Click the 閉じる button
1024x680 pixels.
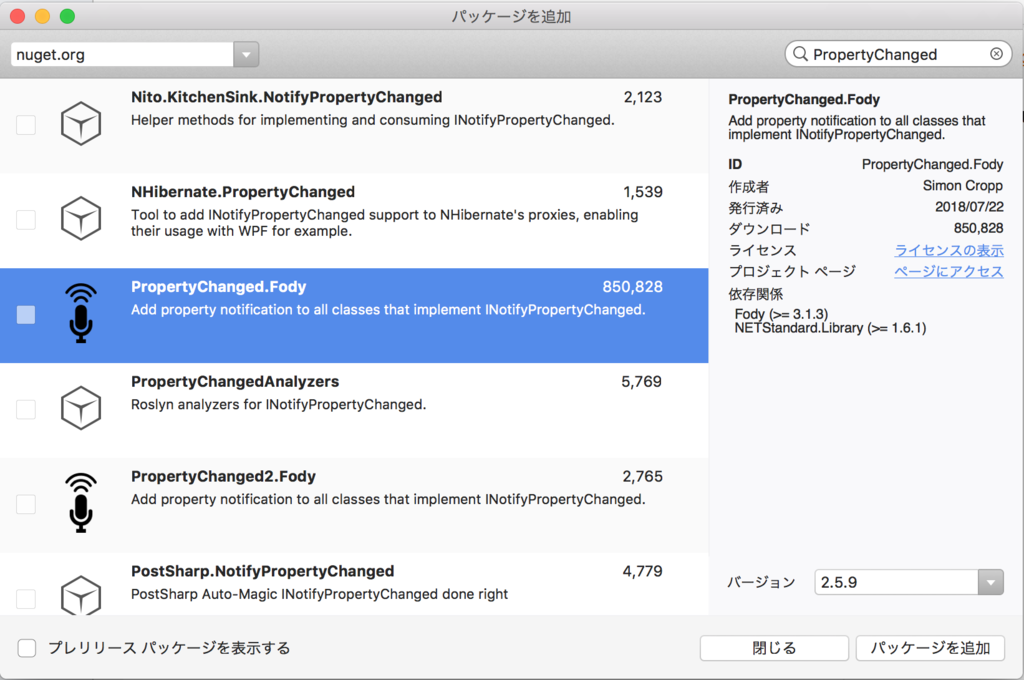pyautogui.click(x=774, y=648)
